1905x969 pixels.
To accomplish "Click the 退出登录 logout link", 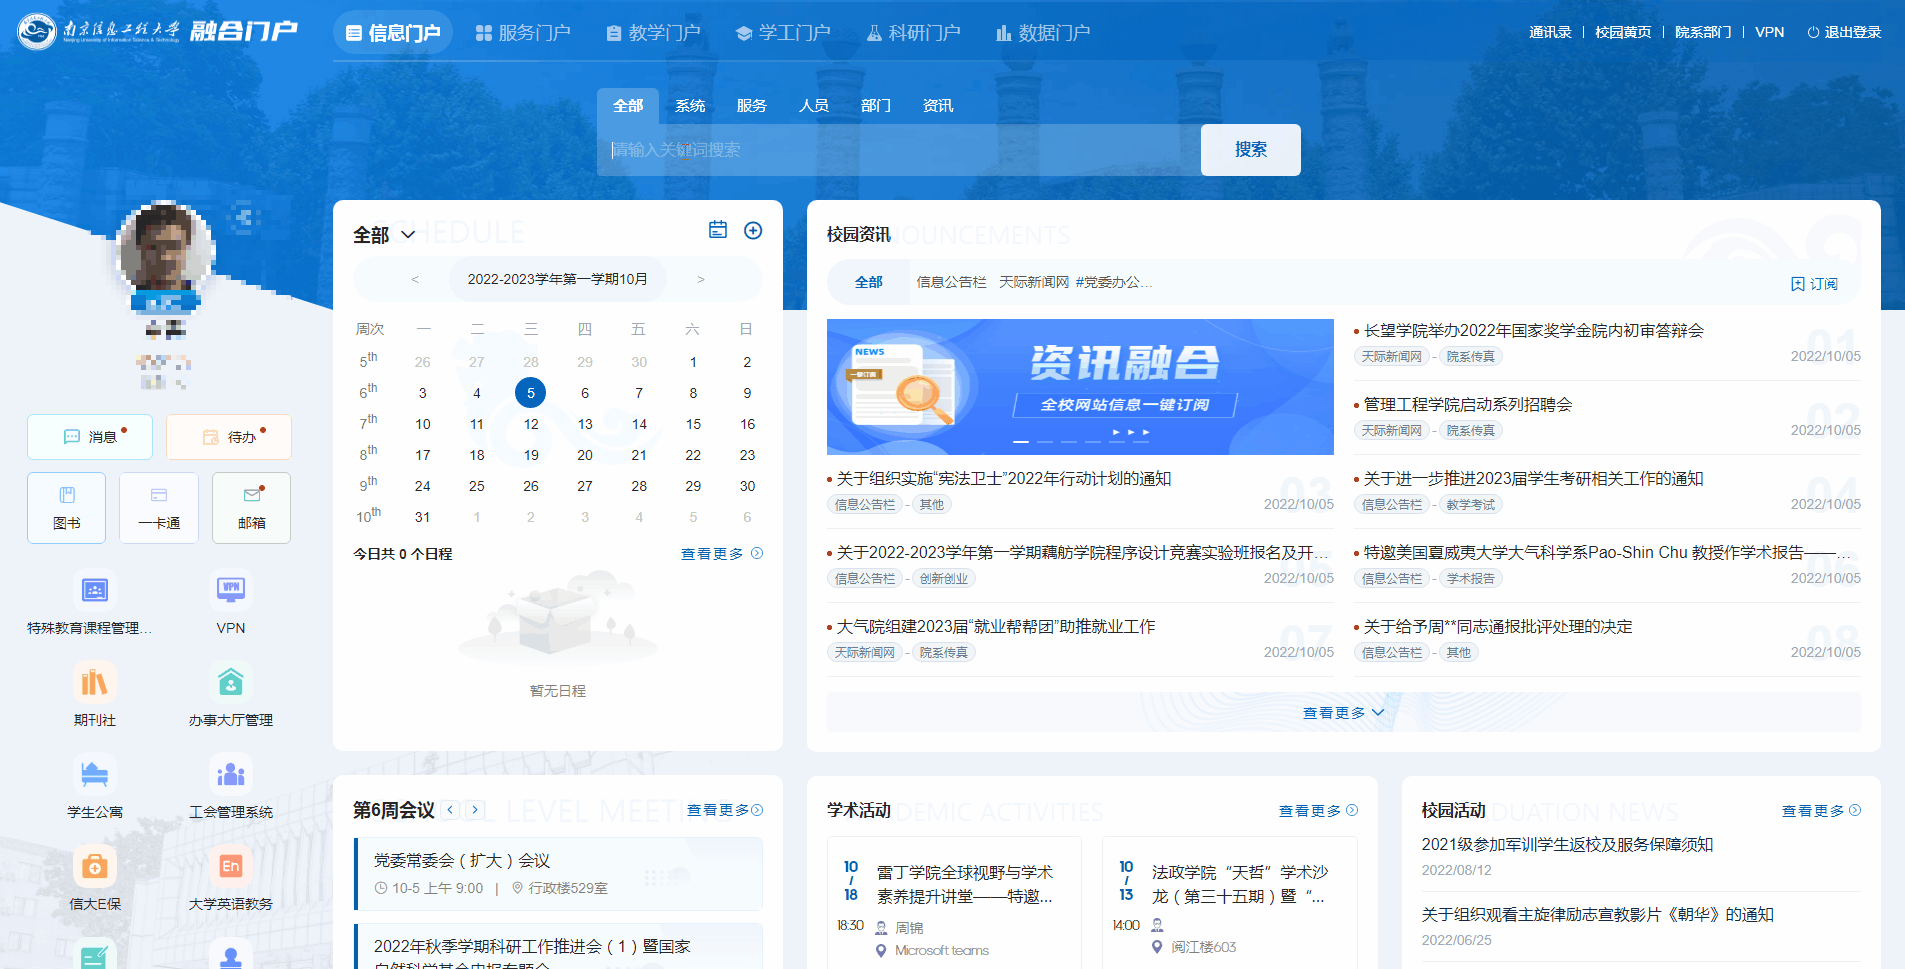I will click(x=1844, y=32).
